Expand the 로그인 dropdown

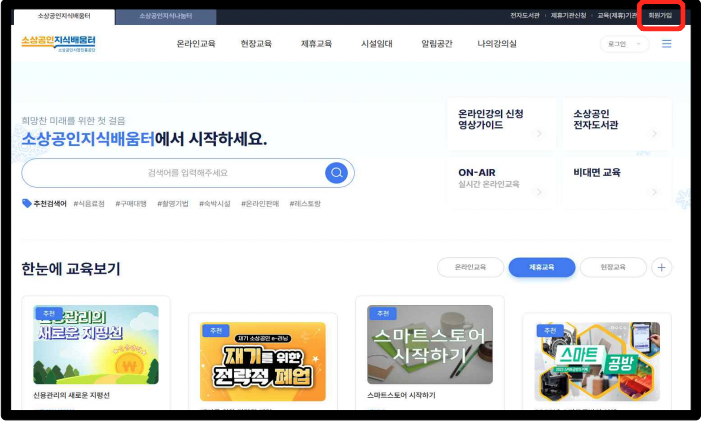(x=617, y=44)
